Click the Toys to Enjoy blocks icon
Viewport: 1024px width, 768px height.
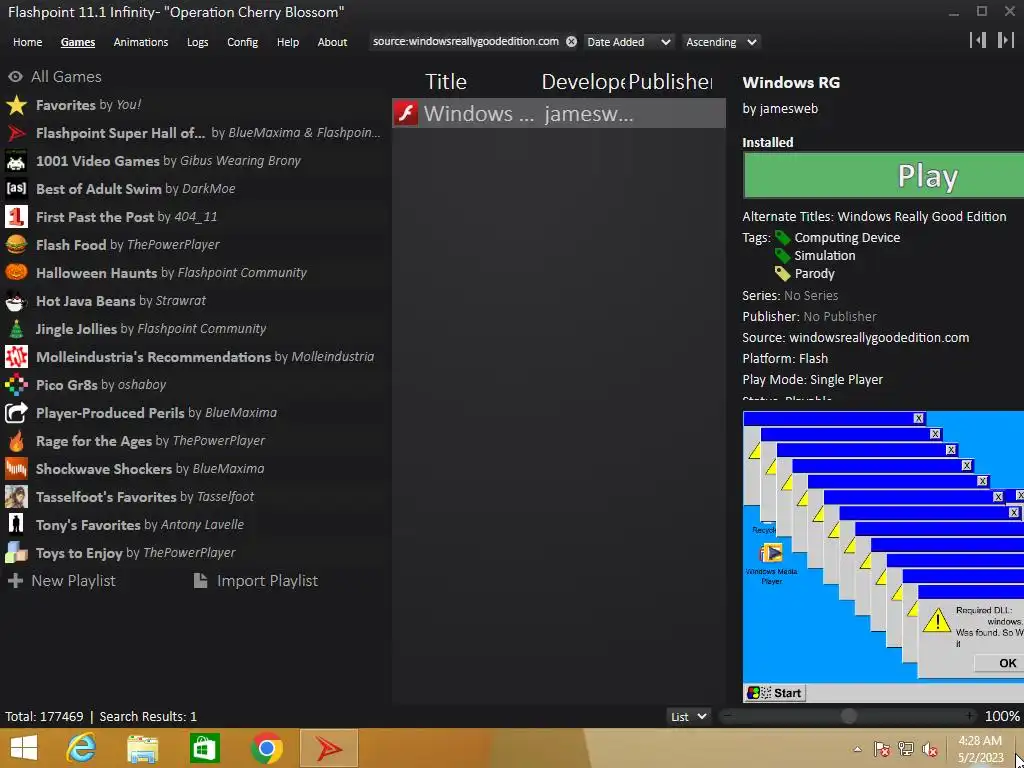coord(16,553)
